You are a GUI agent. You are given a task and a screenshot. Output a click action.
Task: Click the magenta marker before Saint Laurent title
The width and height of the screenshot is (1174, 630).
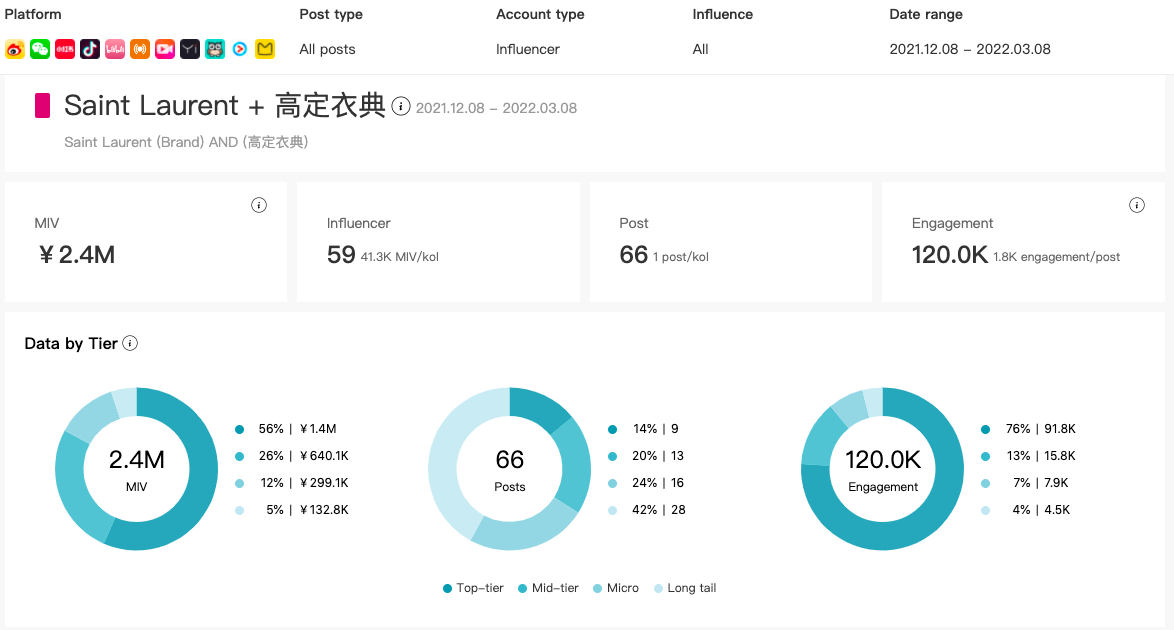click(43, 106)
